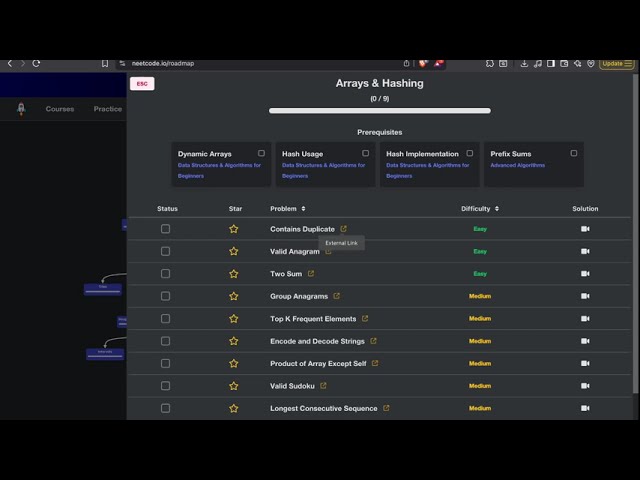This screenshot has width=640, height=480.
Task: Open the Practice nav item
Action: [x=108, y=109]
